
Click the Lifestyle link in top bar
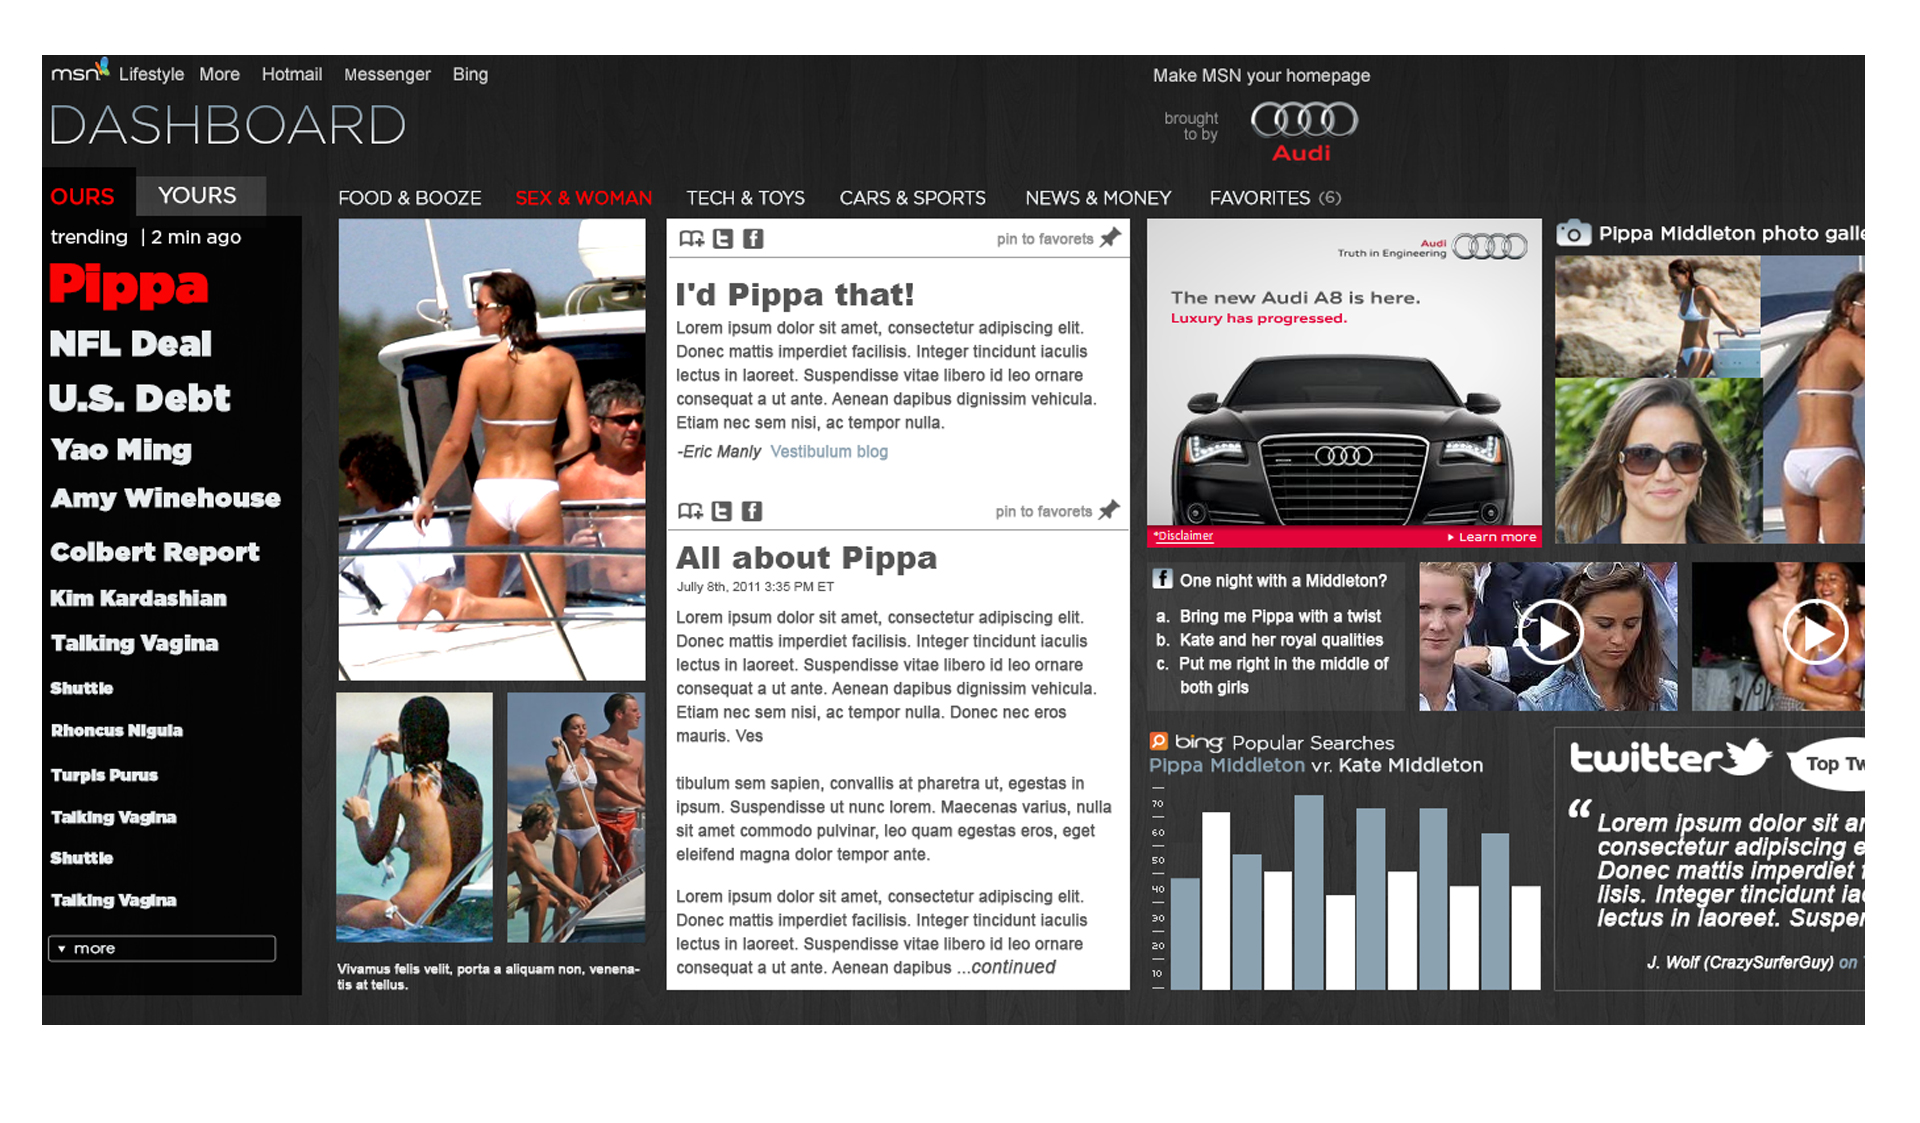(151, 74)
